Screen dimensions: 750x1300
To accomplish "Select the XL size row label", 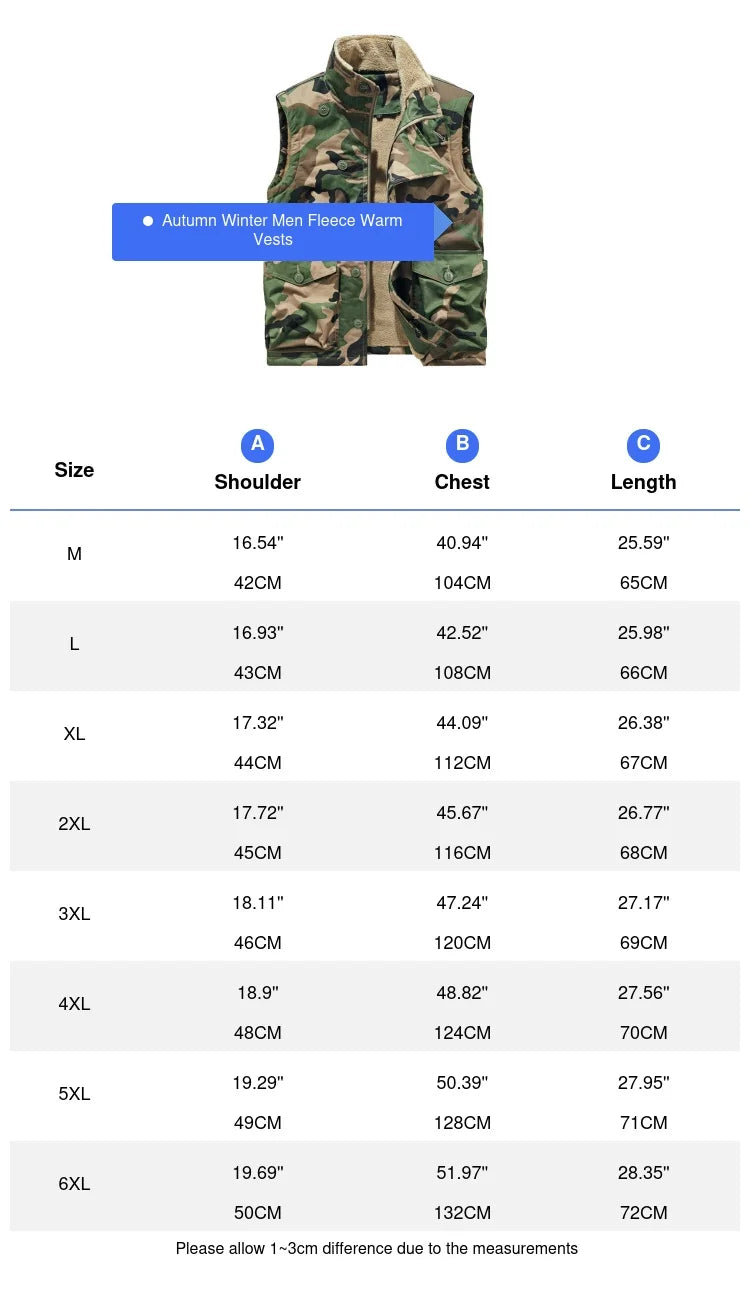I will (x=74, y=734).
